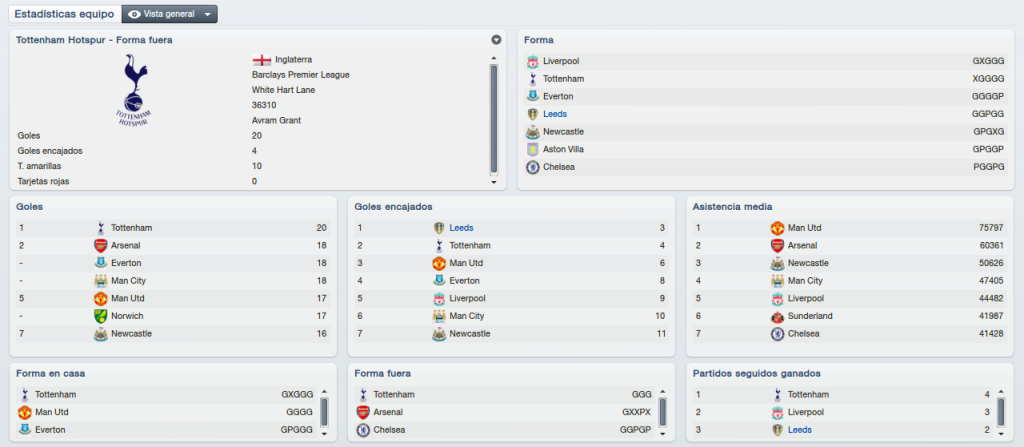Open Leeds link in Partidos seguidos ganados

pyautogui.click(x=800, y=430)
